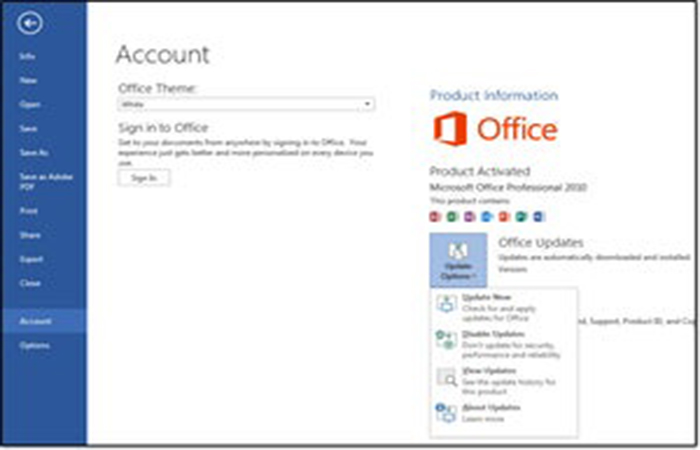Screen dimensions: 700x450
Task: Click the orange PowerPoint product icon
Action: click(x=504, y=217)
